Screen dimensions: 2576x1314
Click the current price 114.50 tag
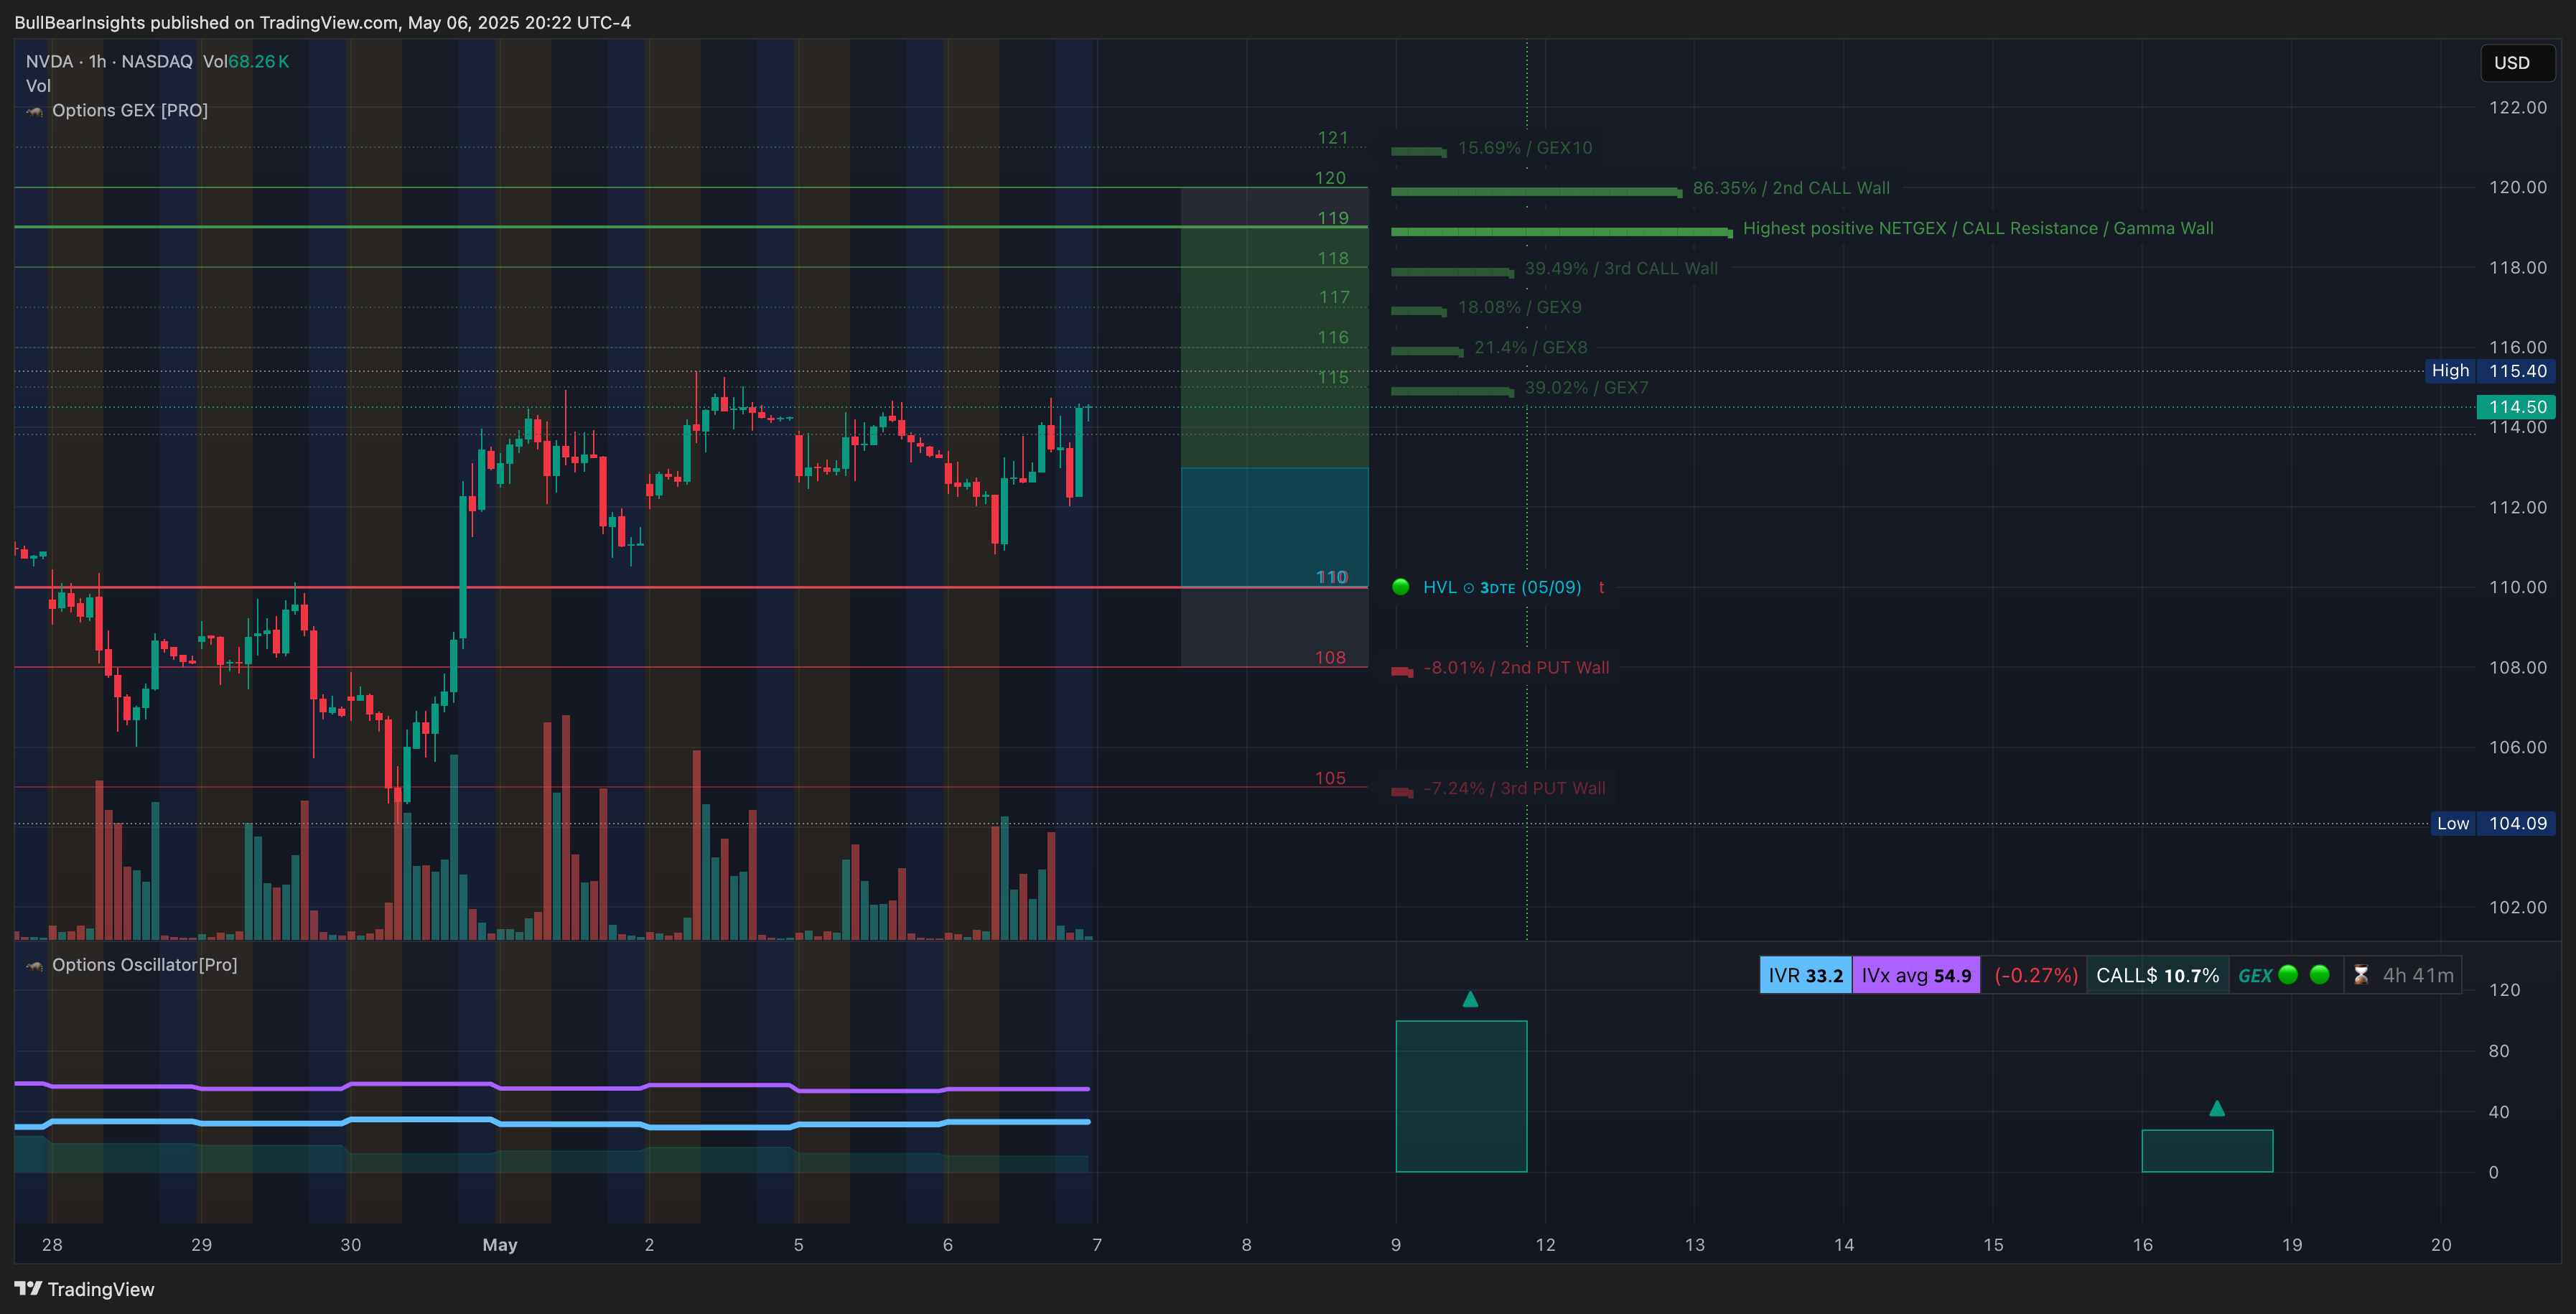2516,407
